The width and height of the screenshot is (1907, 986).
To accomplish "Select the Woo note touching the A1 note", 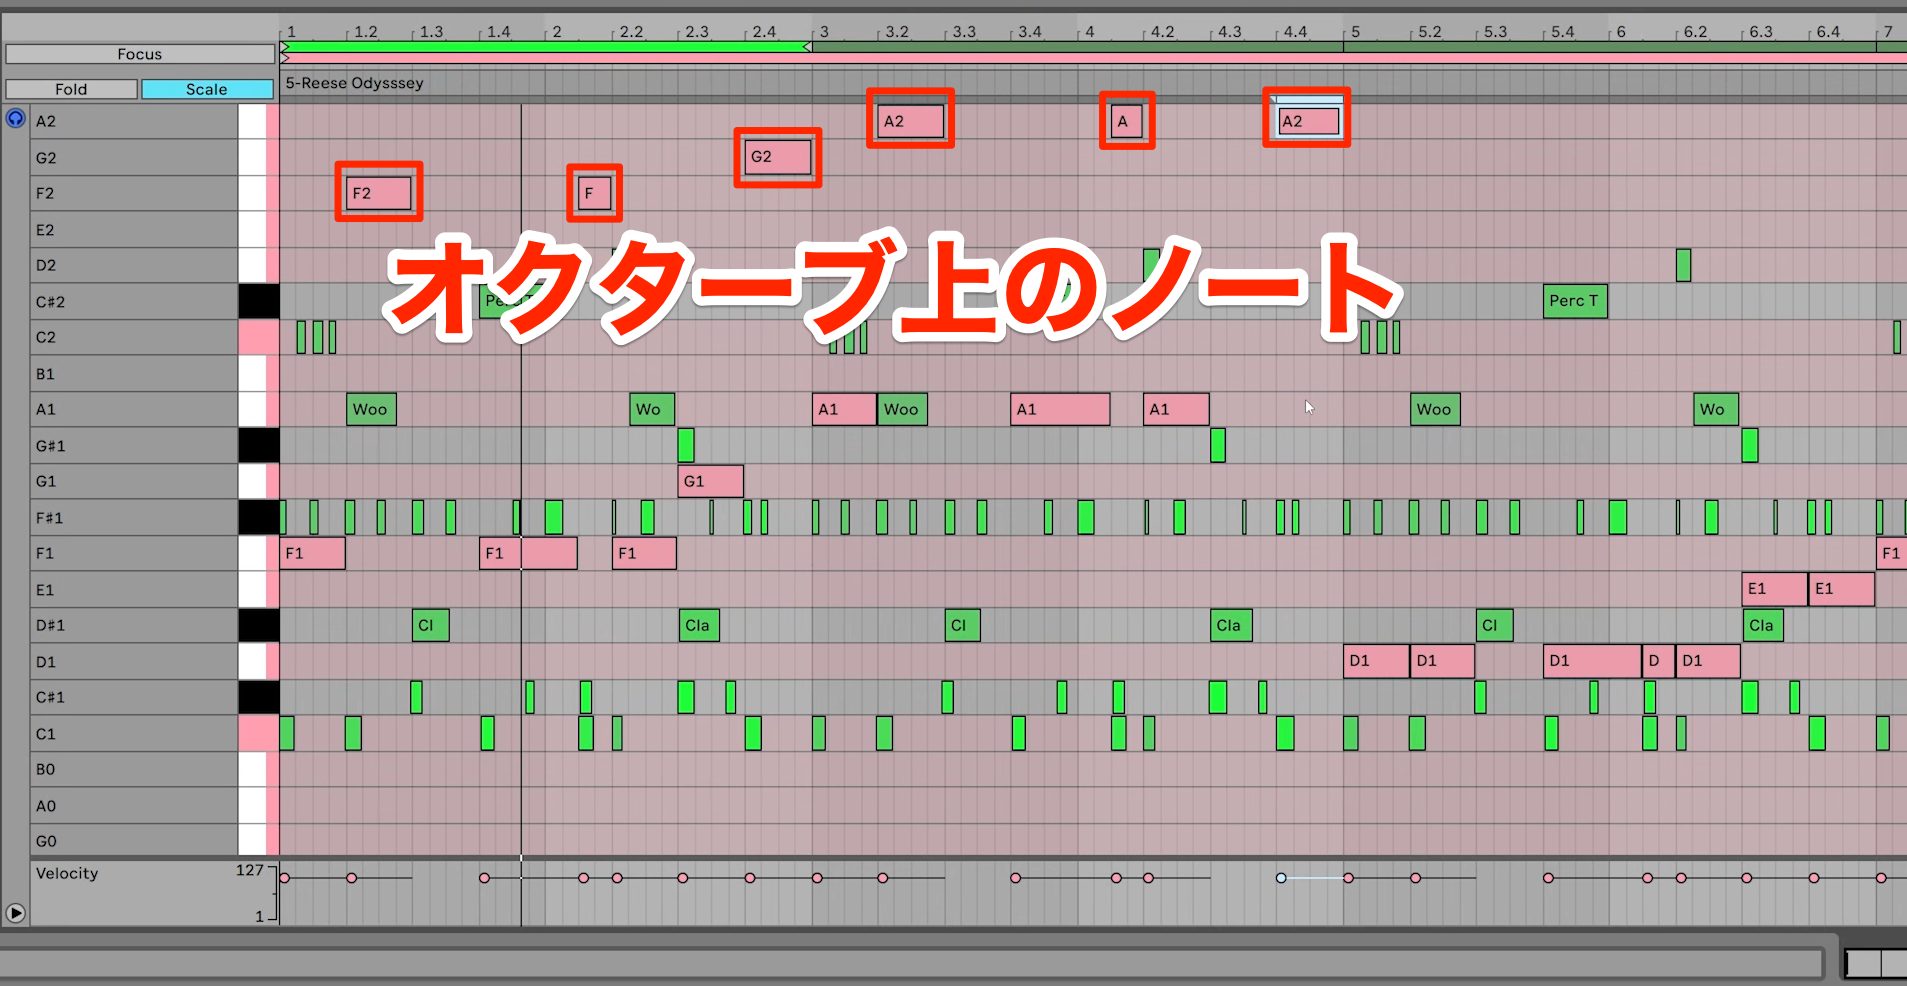I will point(902,409).
